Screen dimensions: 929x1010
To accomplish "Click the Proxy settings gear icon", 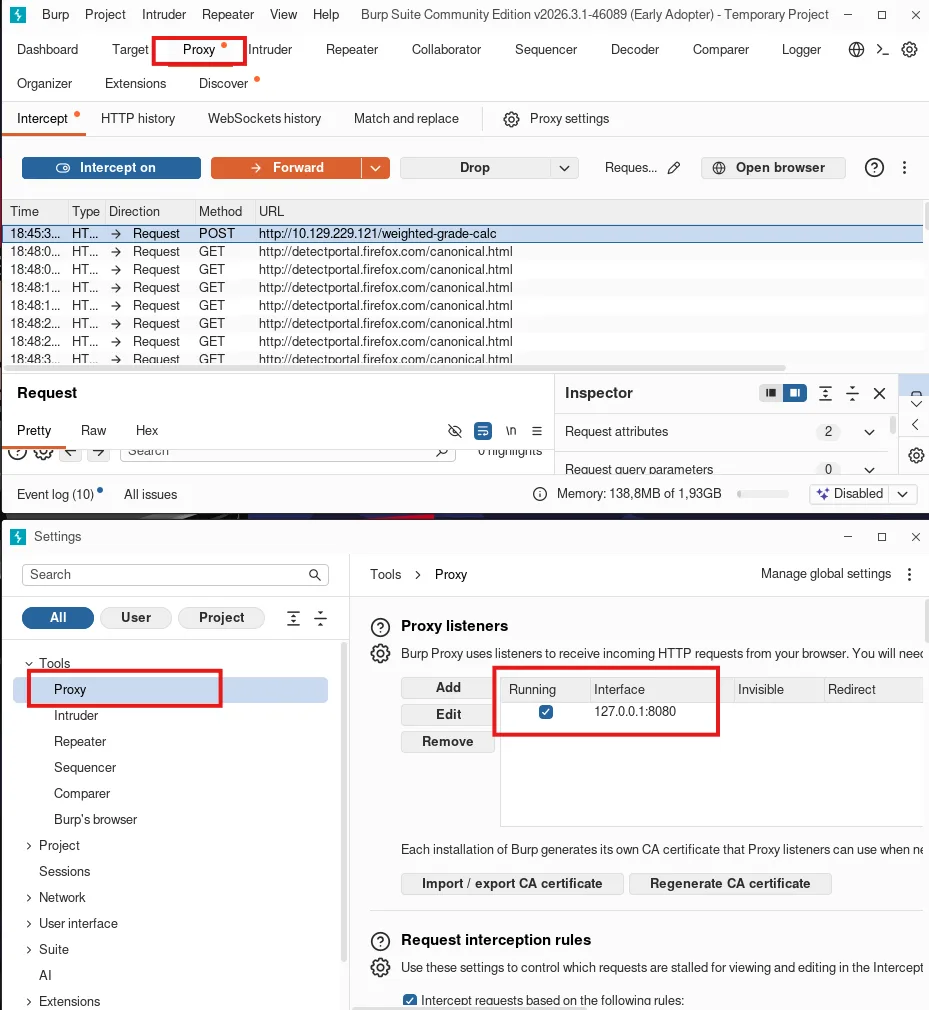I will 511,119.
